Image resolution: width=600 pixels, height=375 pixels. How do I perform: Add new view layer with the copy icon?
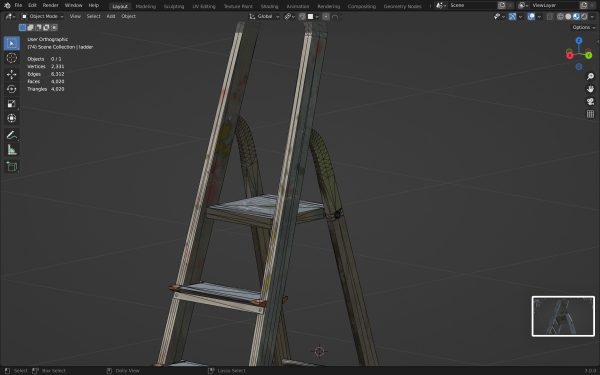(584, 5)
